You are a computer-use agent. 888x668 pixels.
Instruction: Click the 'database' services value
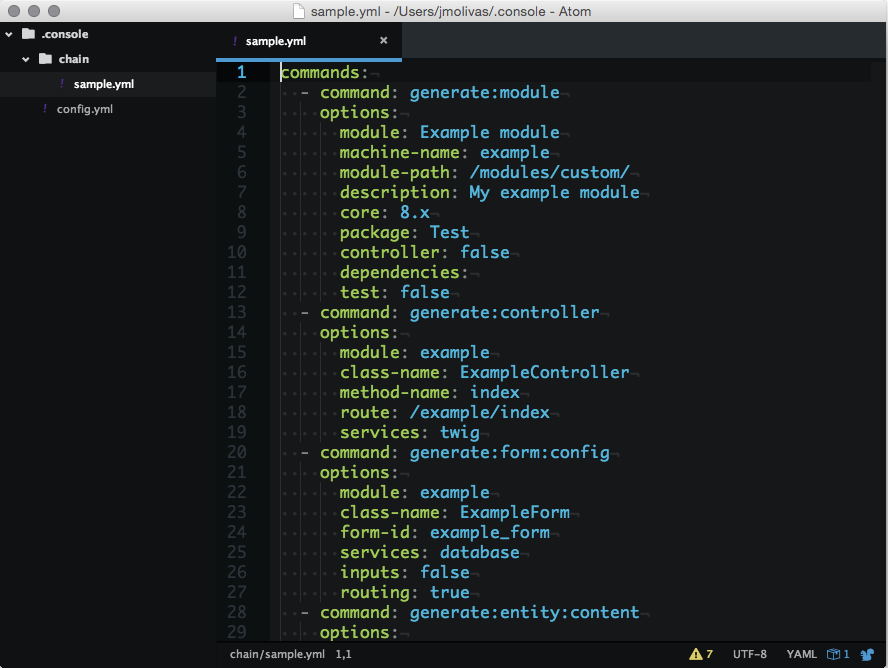(x=480, y=553)
